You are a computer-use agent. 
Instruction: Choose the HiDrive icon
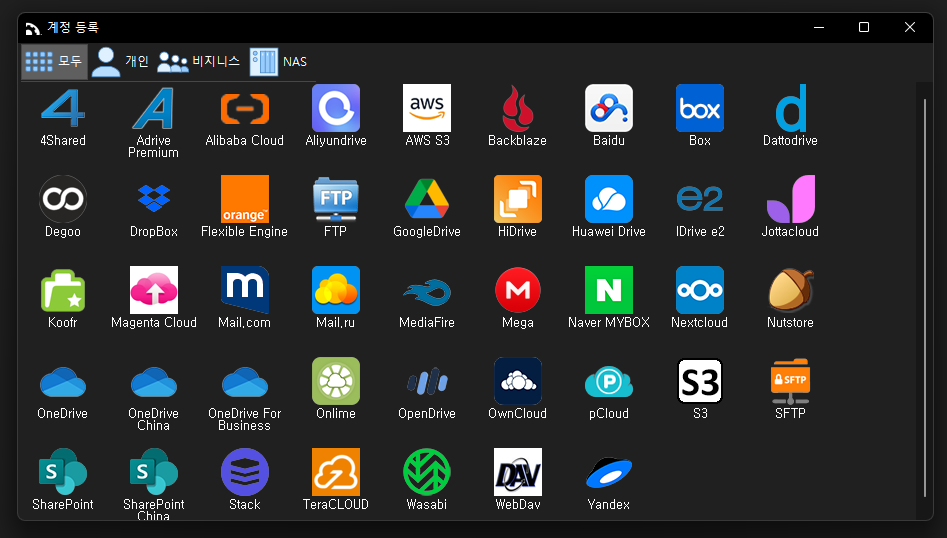[x=518, y=199]
